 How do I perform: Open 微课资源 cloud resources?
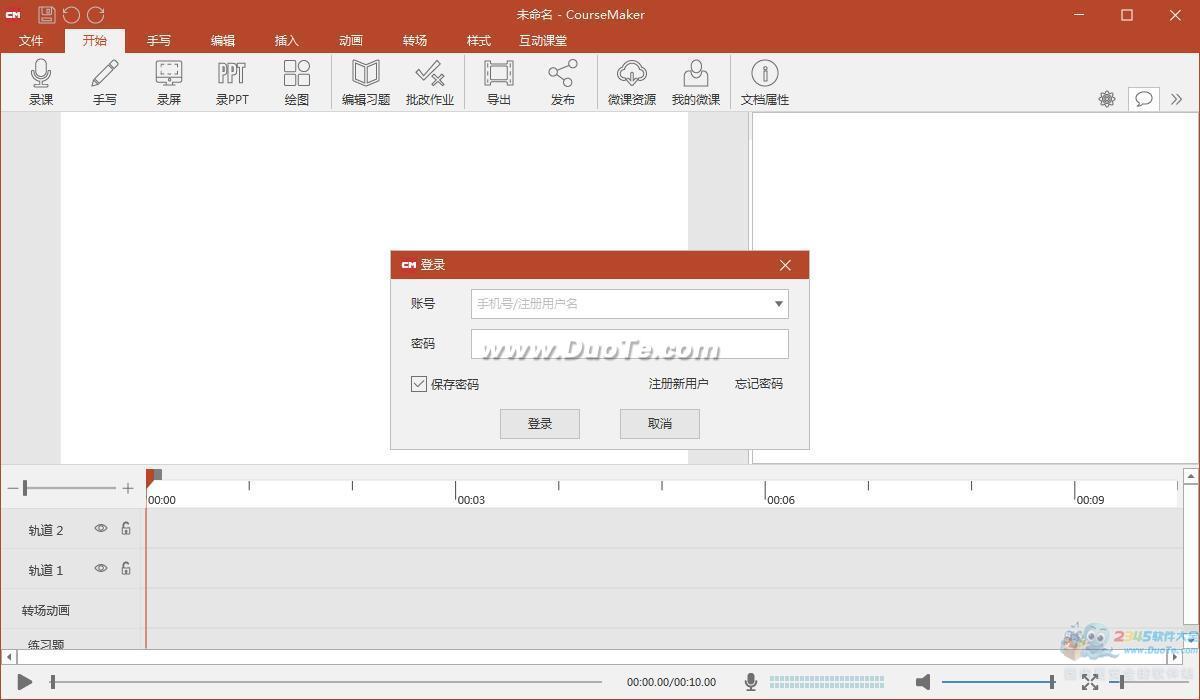pos(632,82)
